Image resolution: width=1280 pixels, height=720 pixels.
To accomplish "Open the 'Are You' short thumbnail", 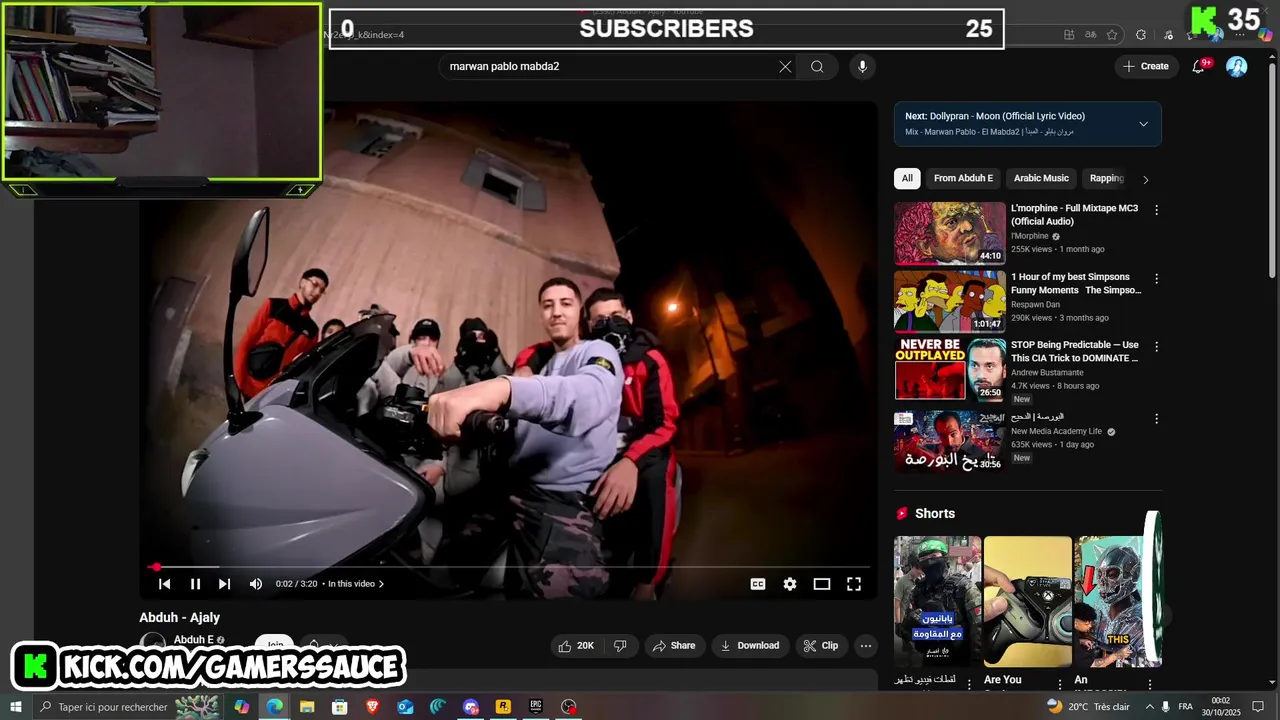I will pos(1028,602).
